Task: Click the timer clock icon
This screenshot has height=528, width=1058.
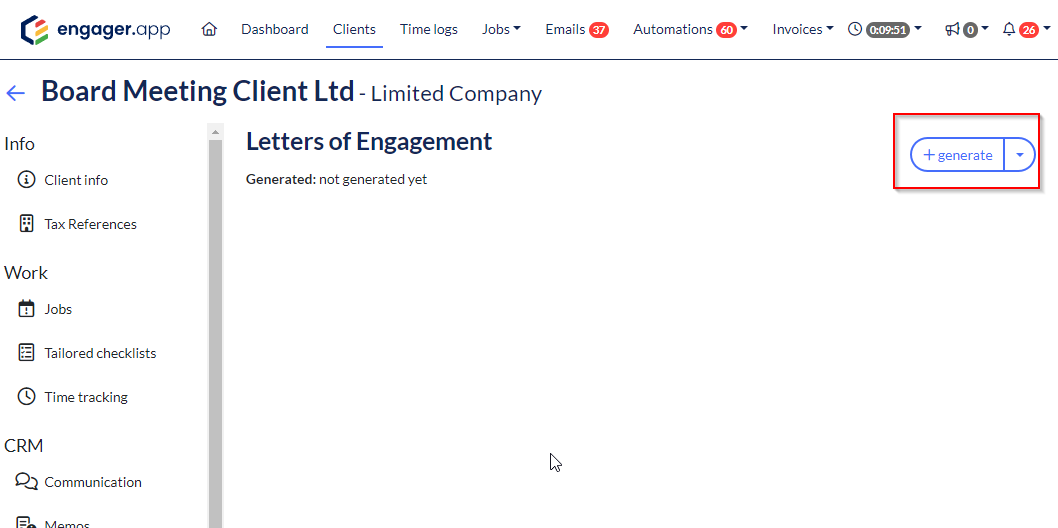Action: pos(855,30)
